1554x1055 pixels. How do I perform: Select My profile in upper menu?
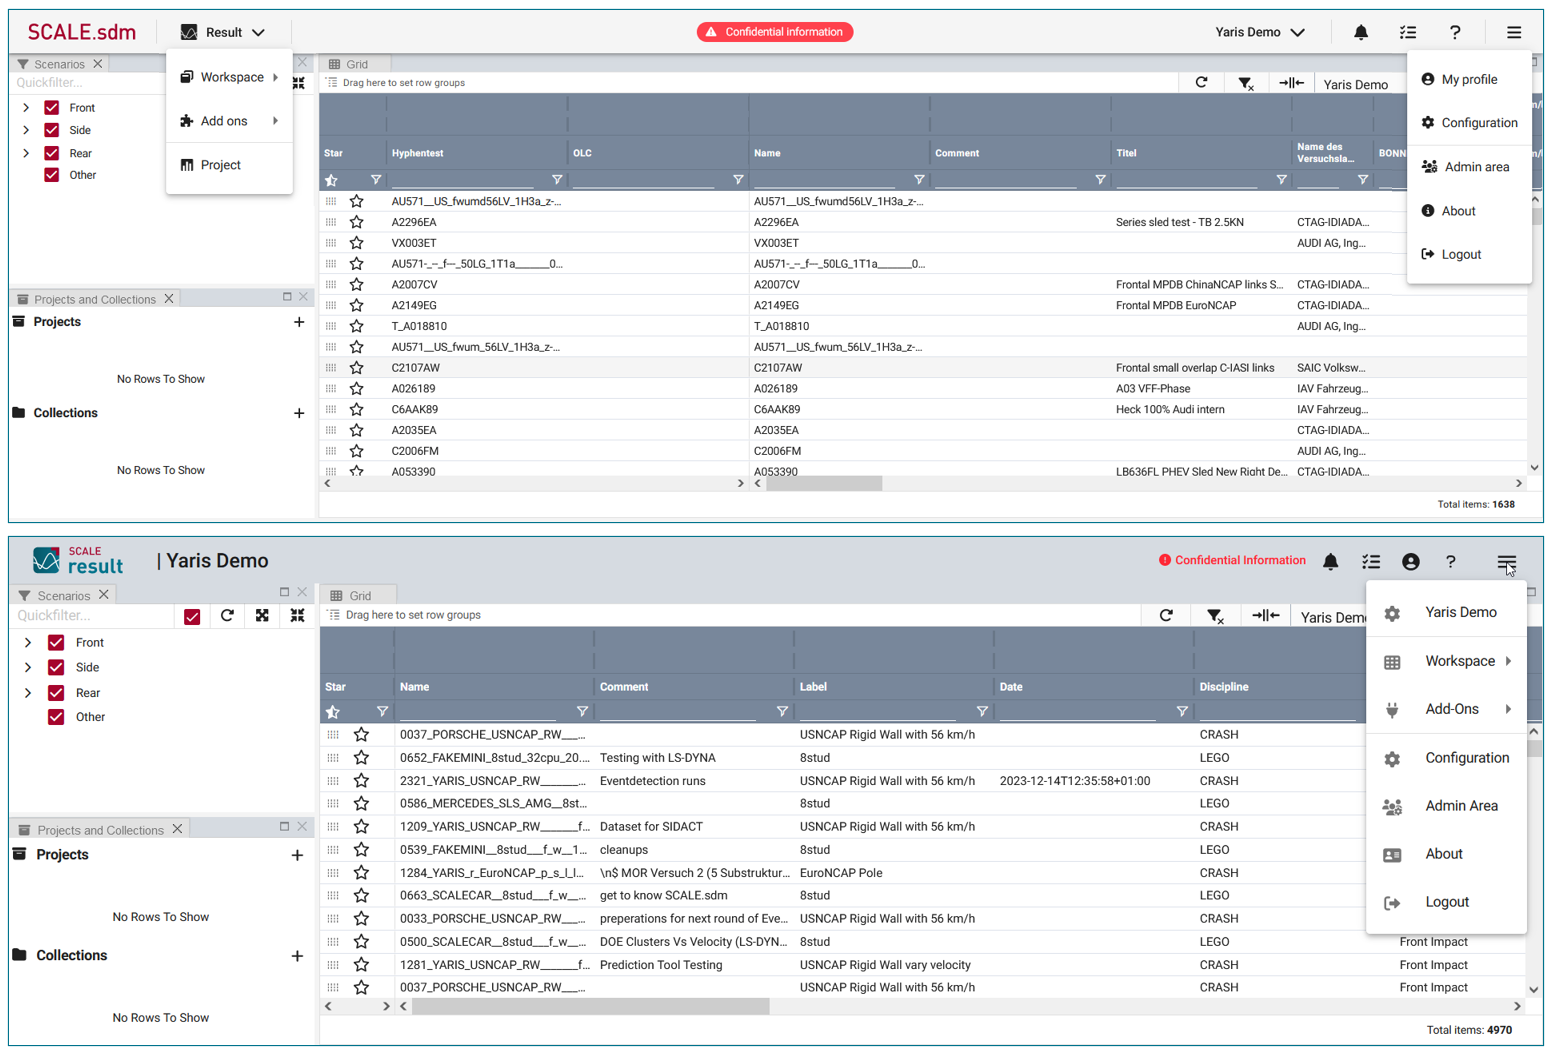[1468, 79]
